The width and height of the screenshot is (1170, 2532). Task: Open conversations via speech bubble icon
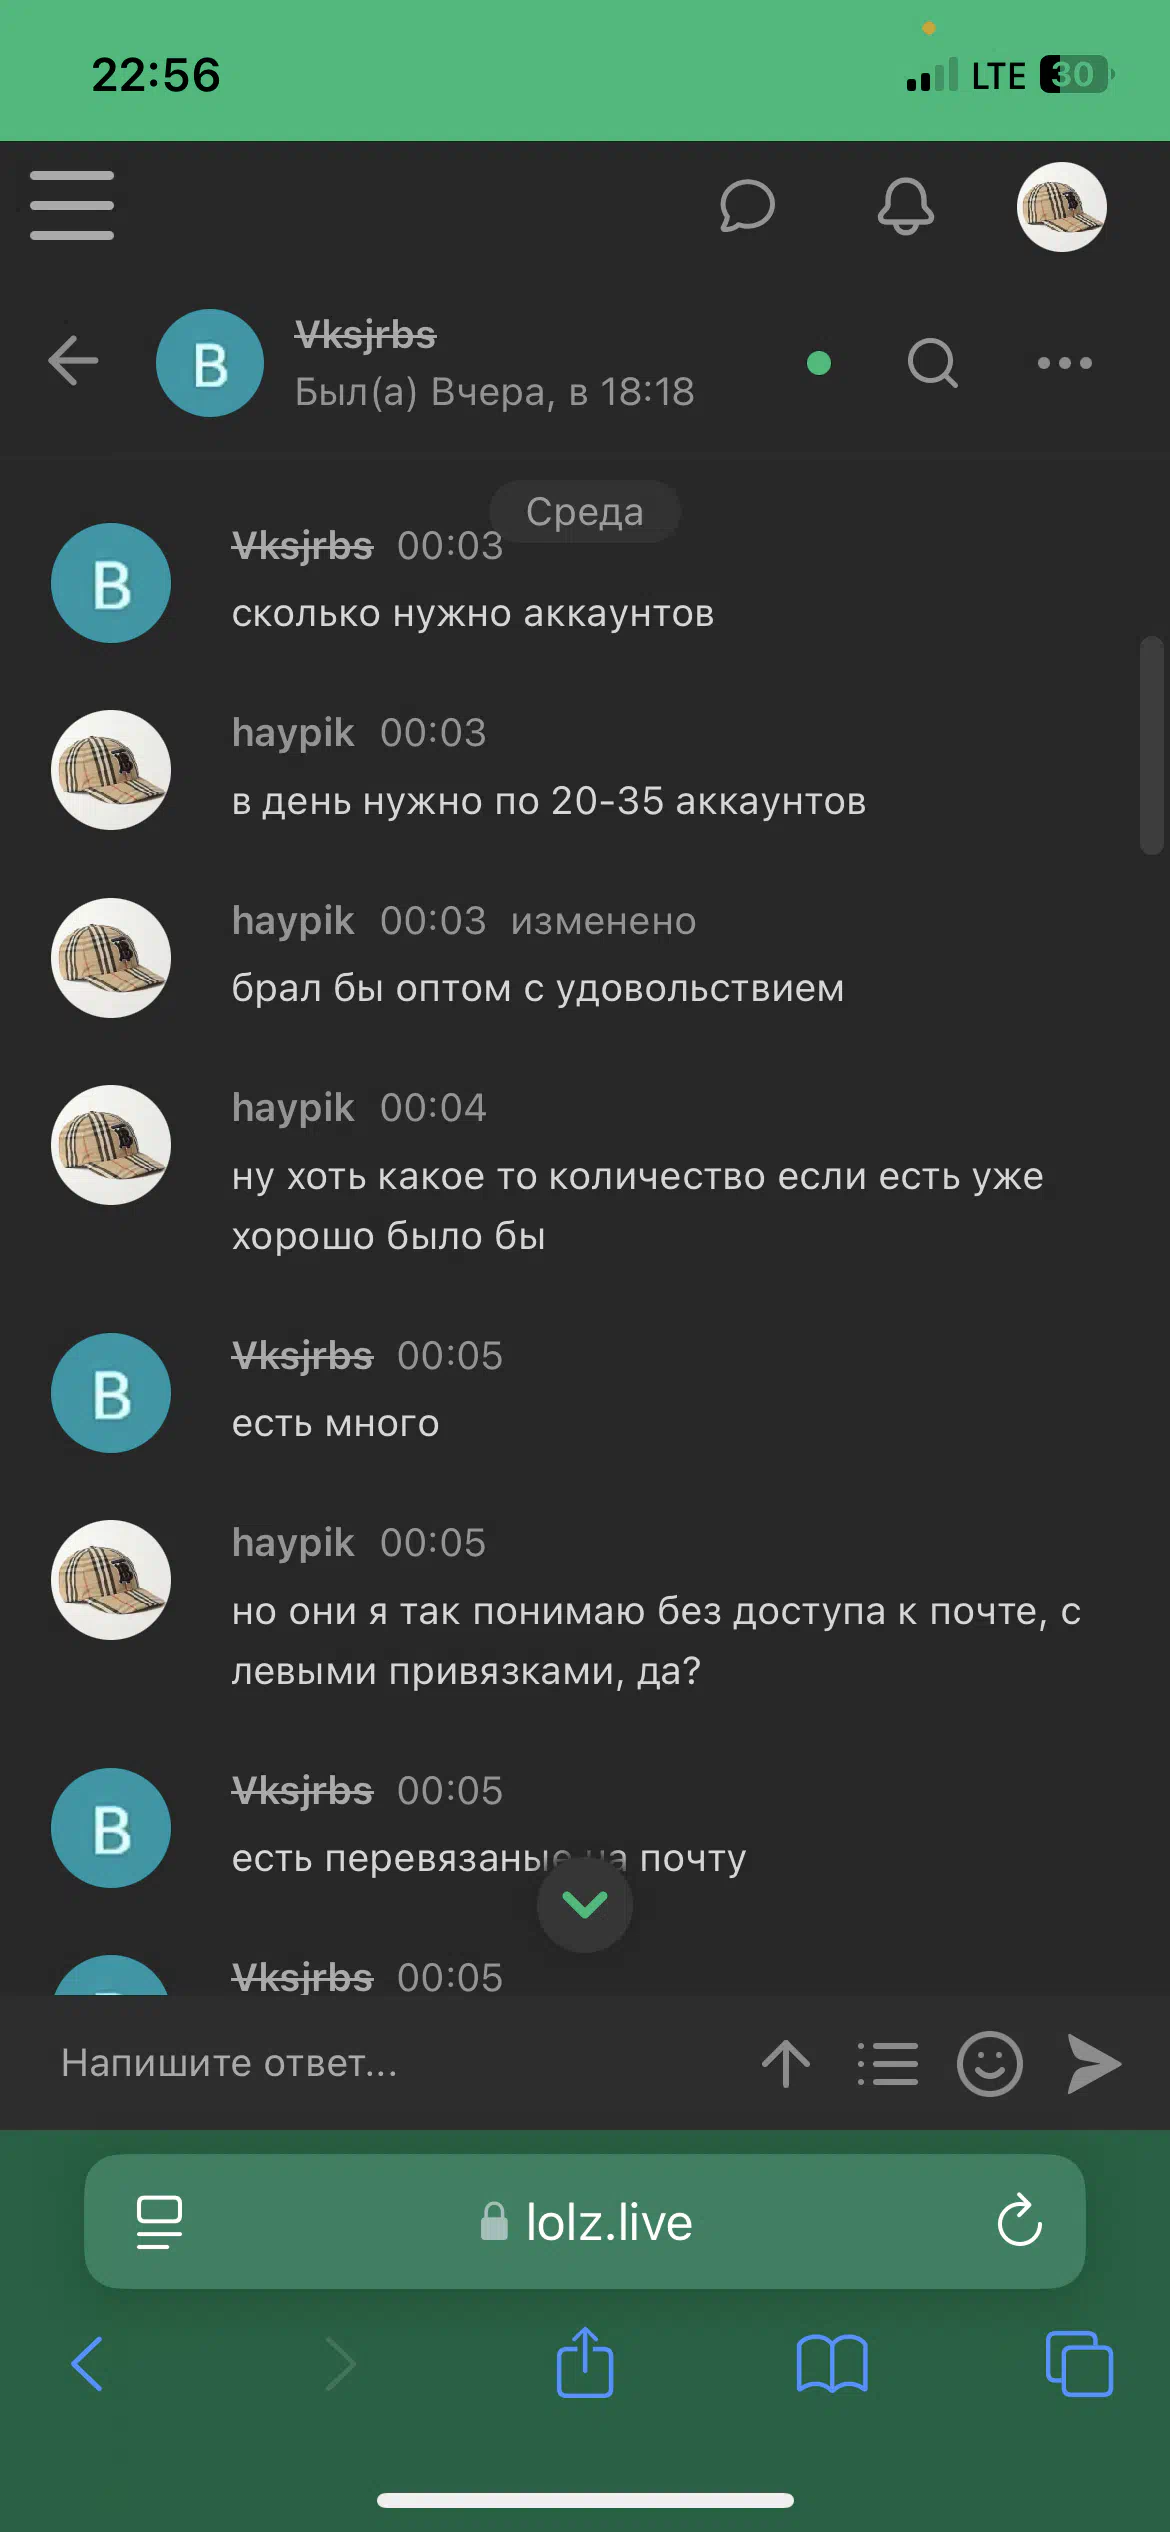(747, 206)
